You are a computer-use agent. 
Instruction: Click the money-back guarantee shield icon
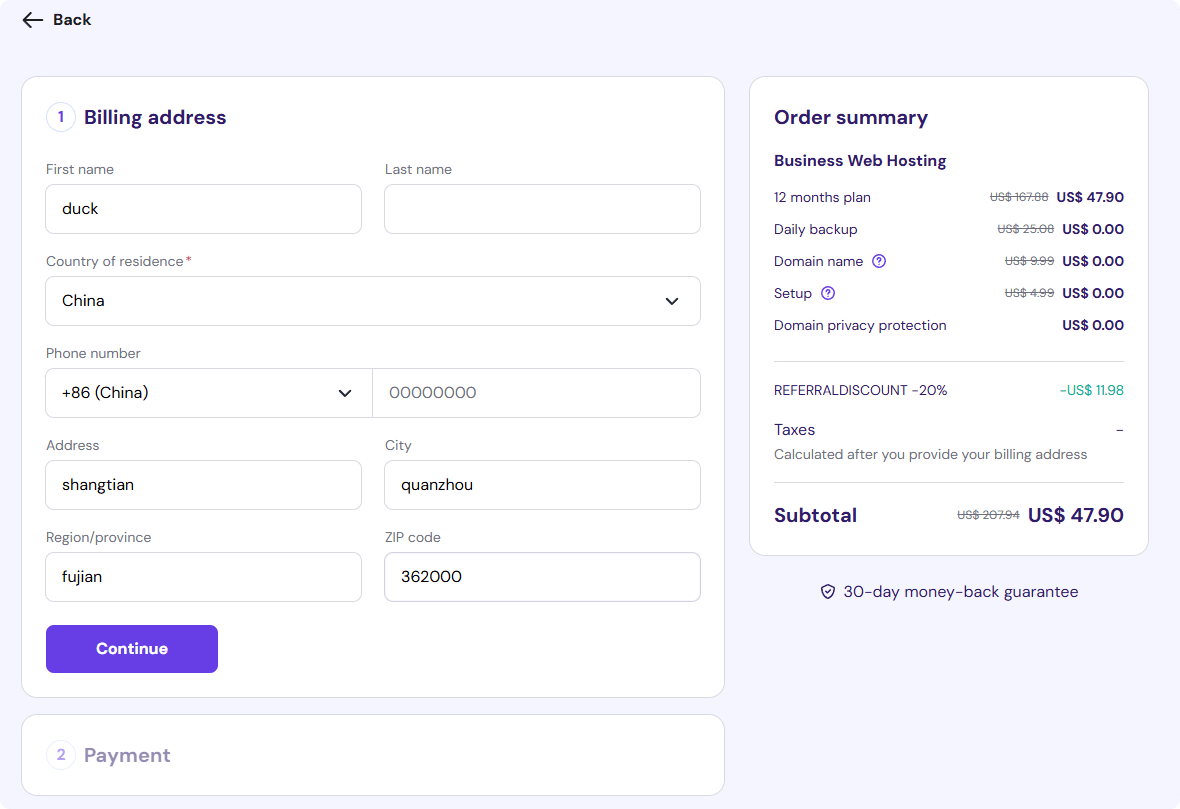coord(827,592)
